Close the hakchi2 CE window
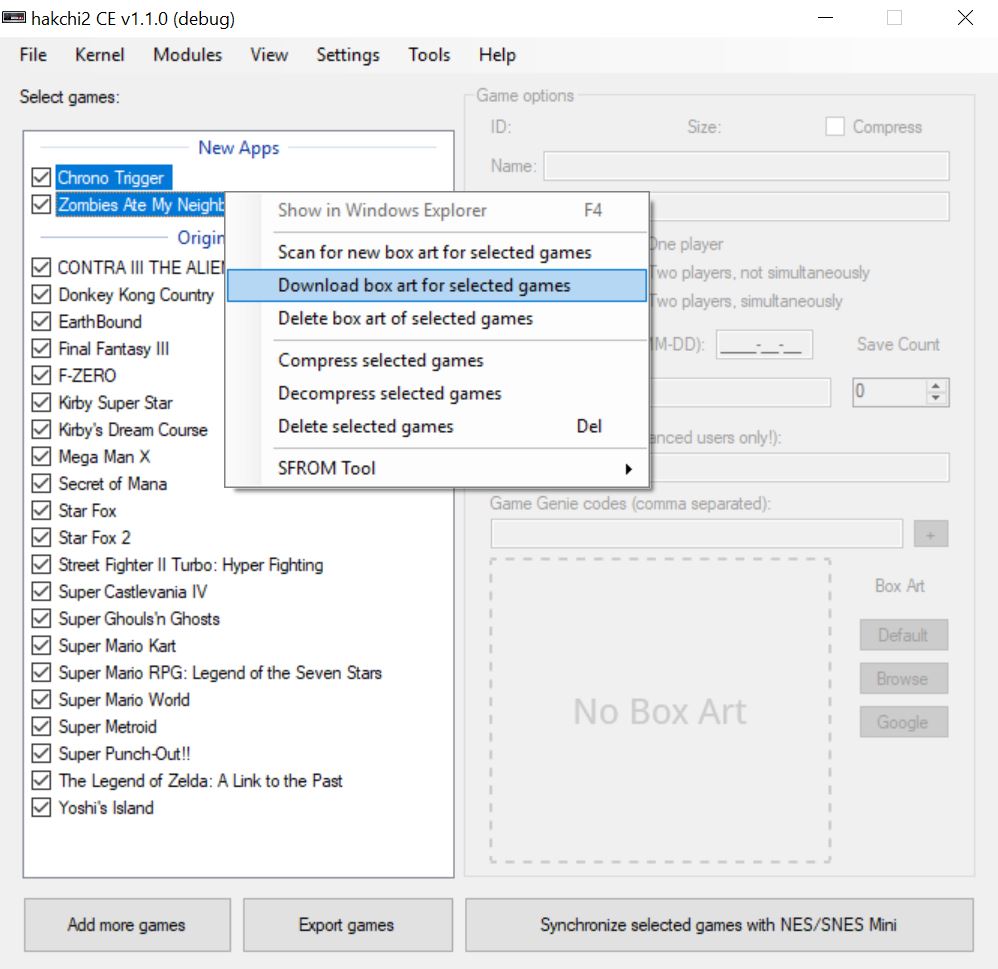 (965, 18)
